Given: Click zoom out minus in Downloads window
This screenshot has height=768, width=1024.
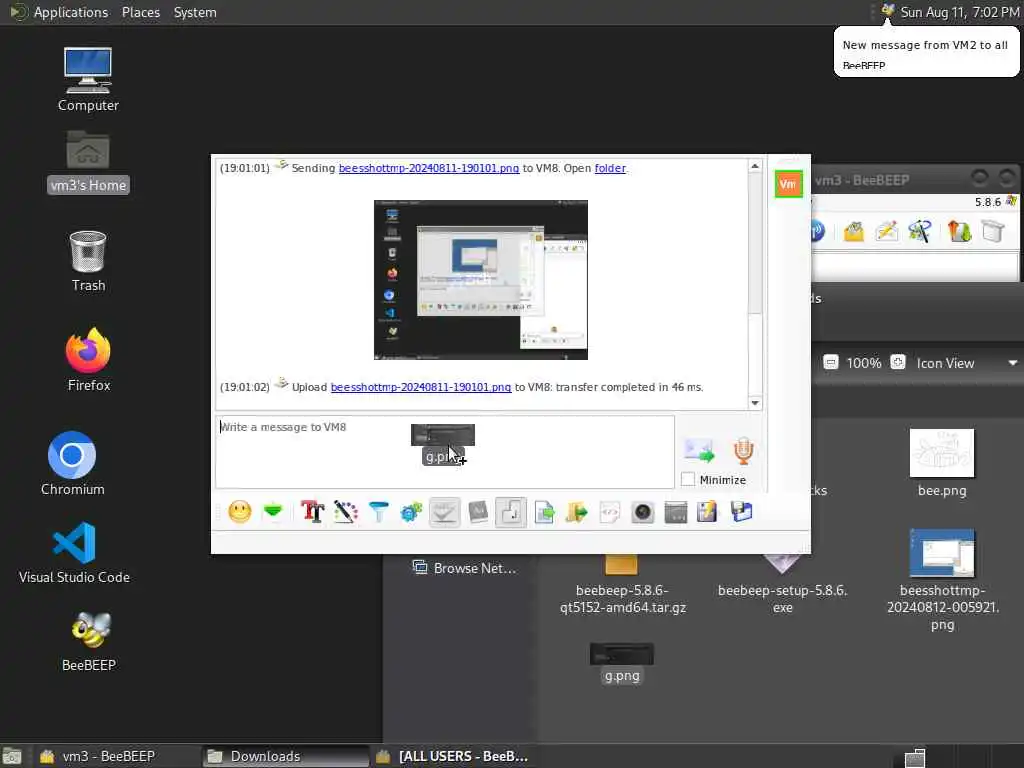Looking at the screenshot, I should [x=830, y=362].
